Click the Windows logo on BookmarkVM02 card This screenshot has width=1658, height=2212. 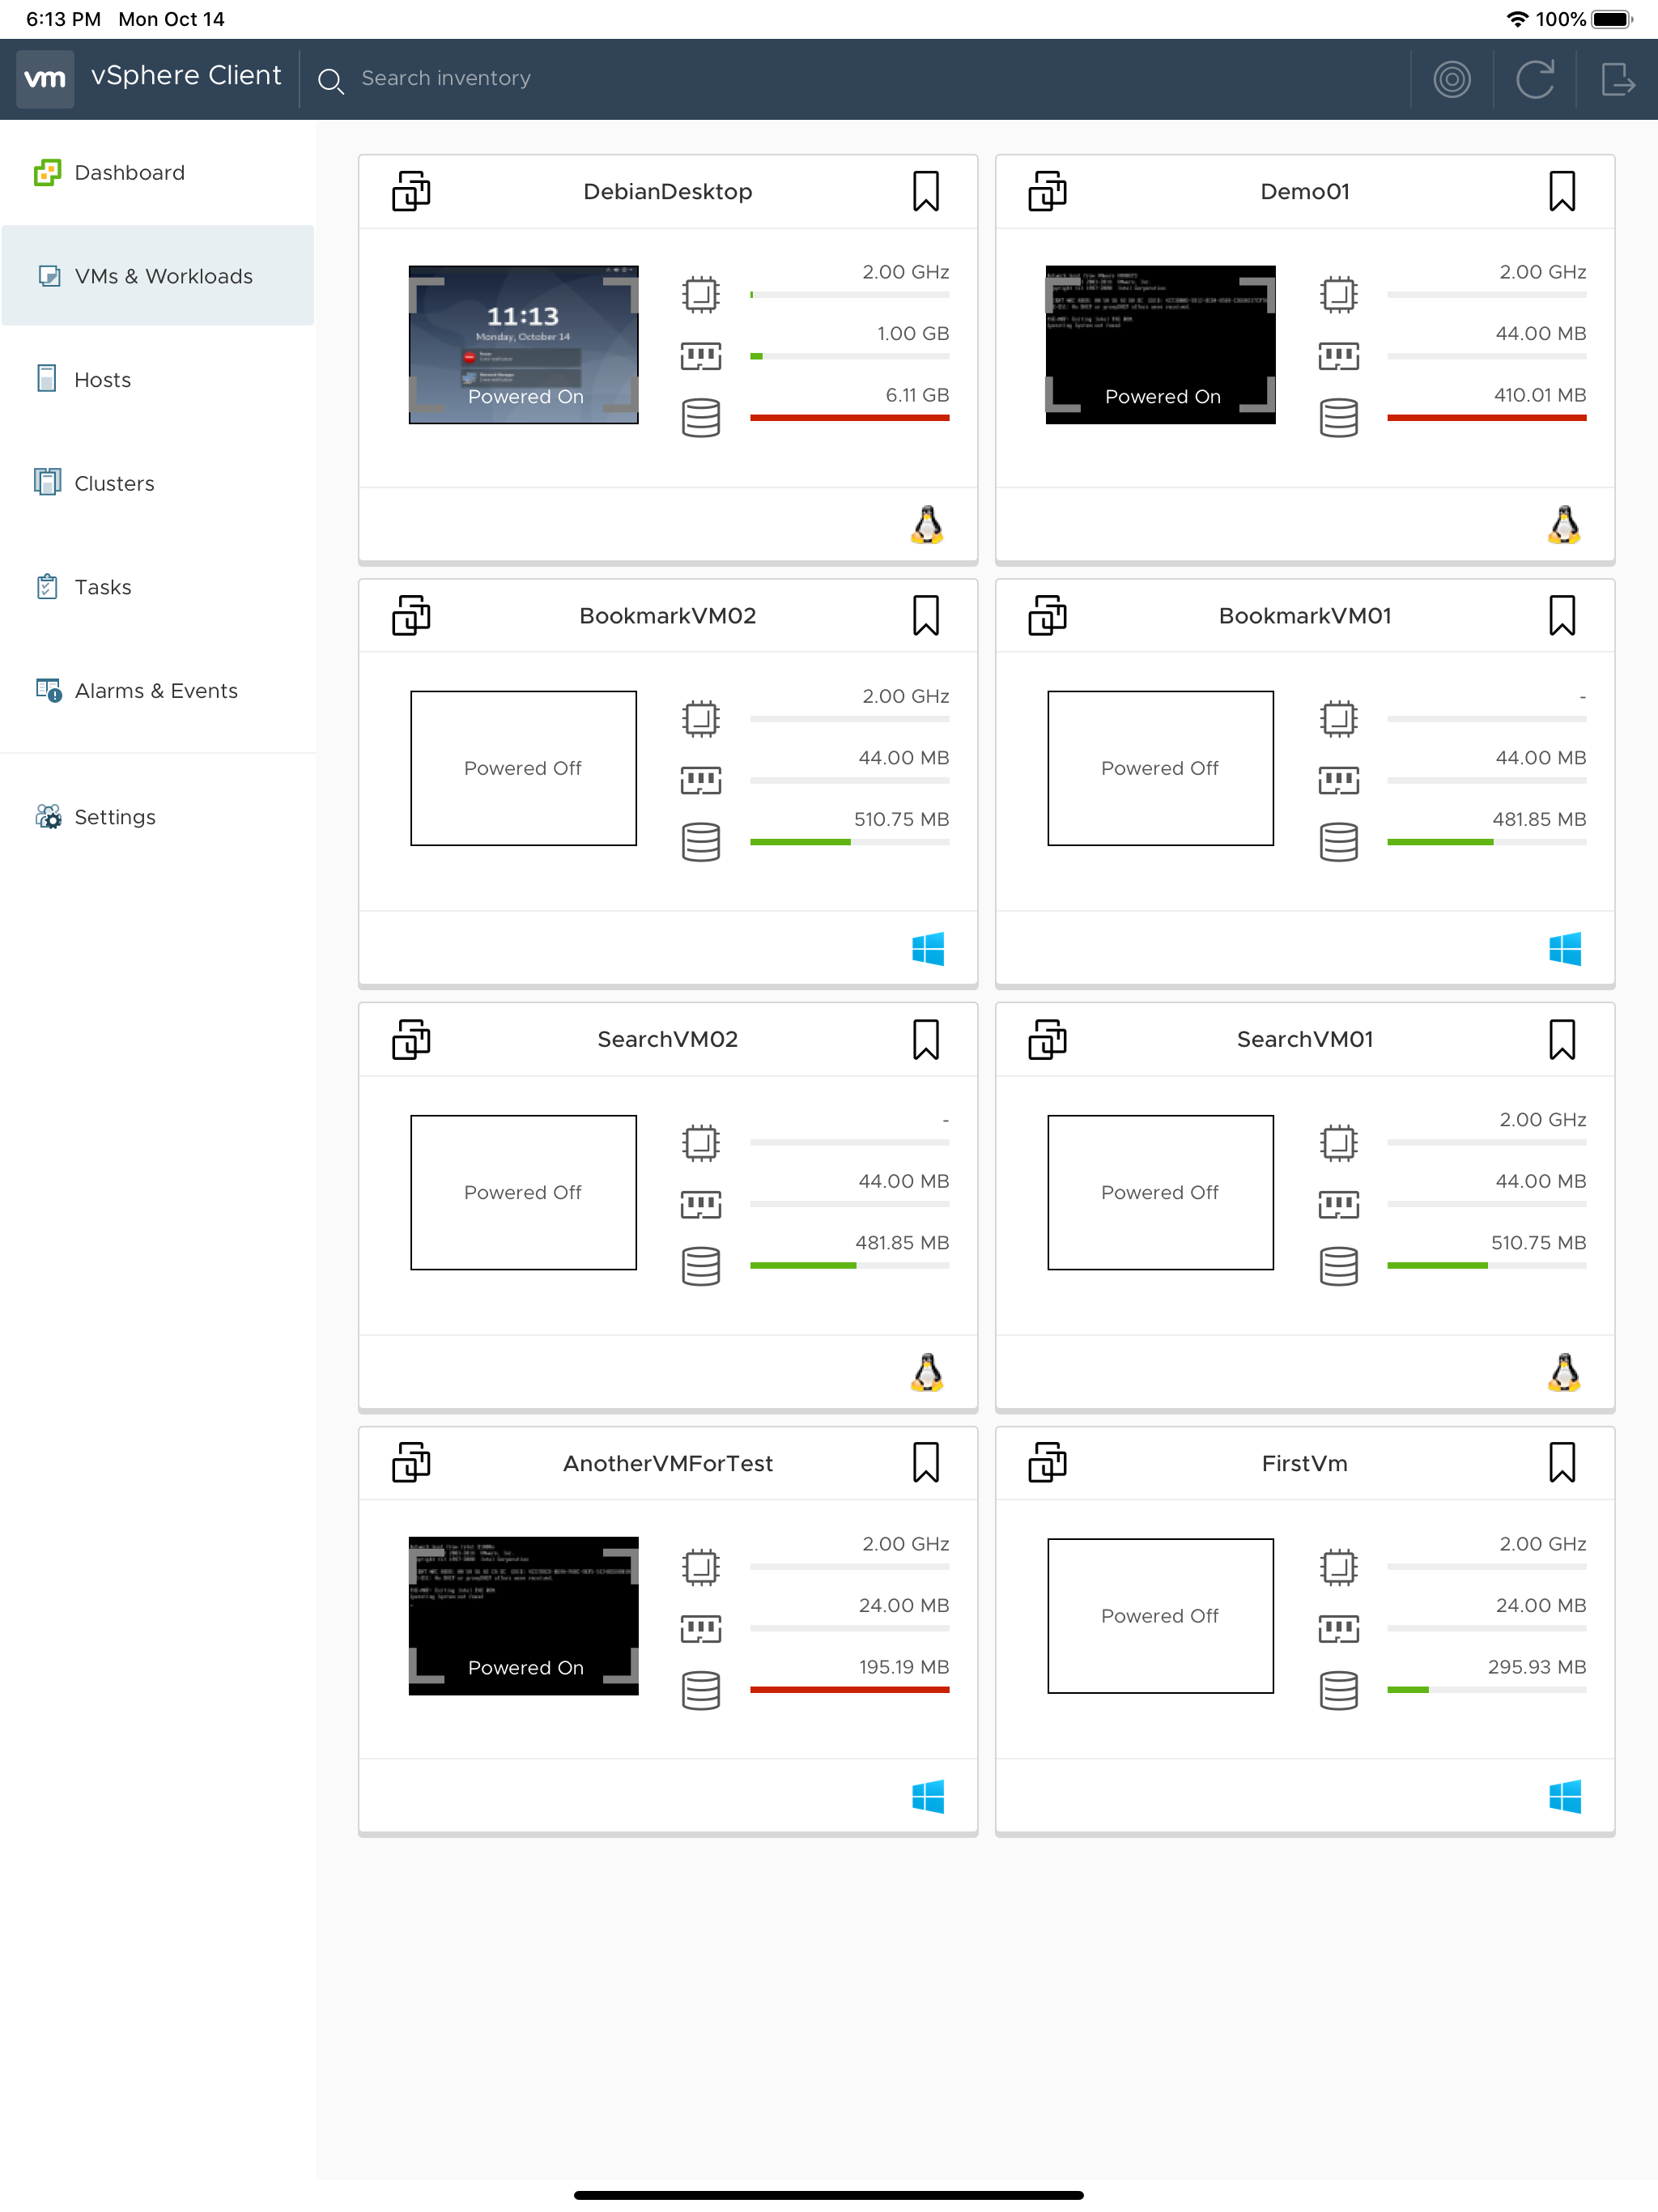927,949
